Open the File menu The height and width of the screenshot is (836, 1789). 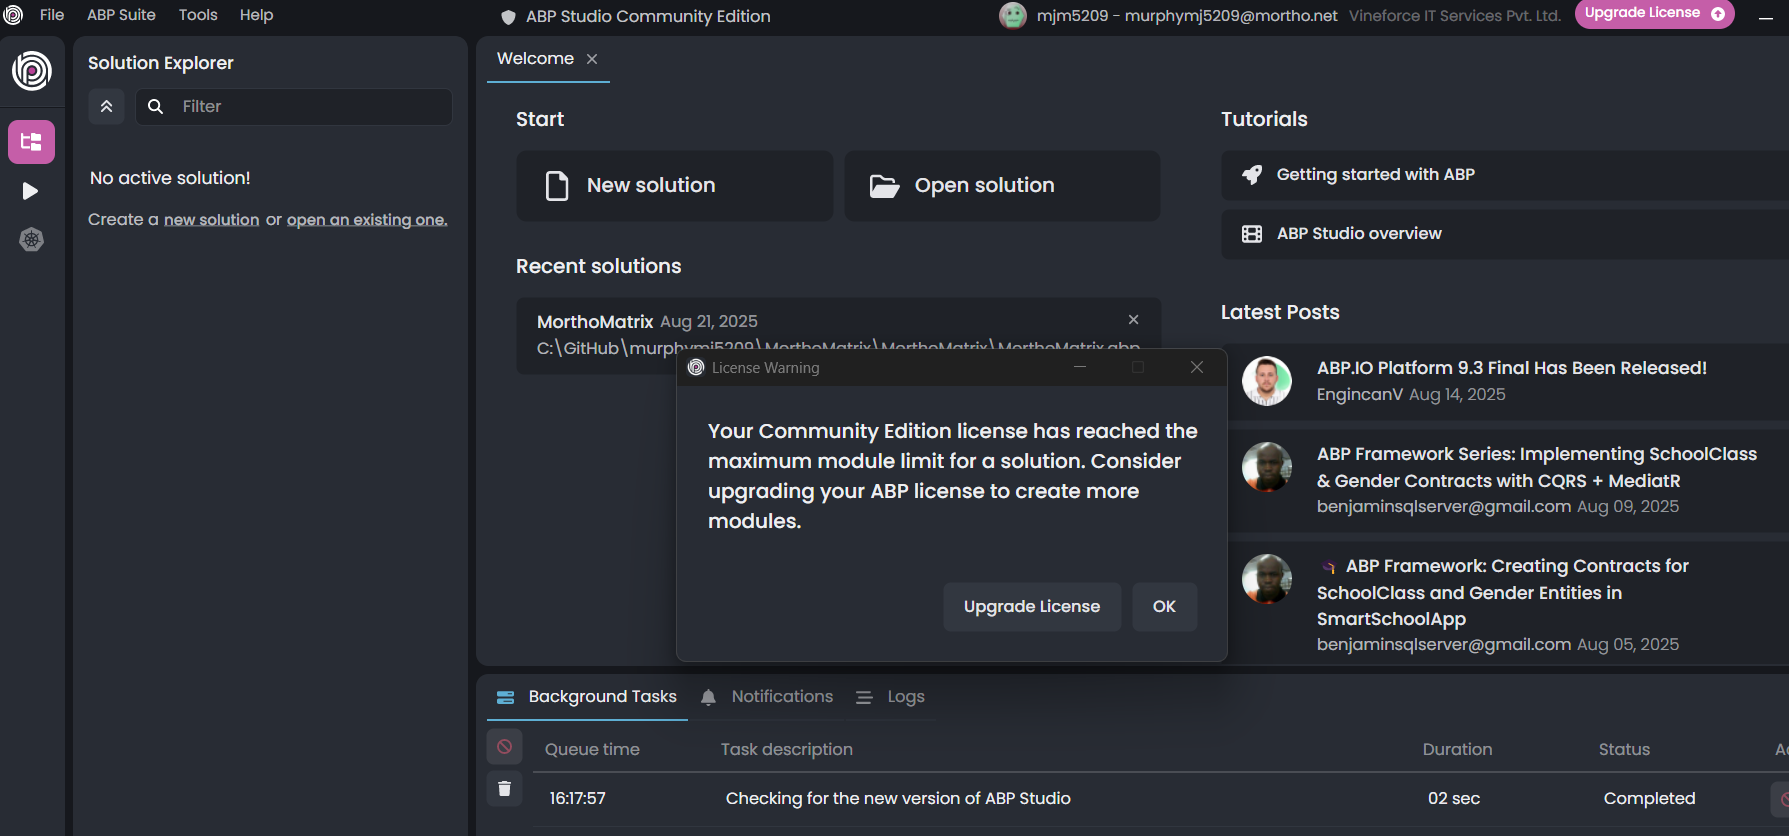click(52, 15)
